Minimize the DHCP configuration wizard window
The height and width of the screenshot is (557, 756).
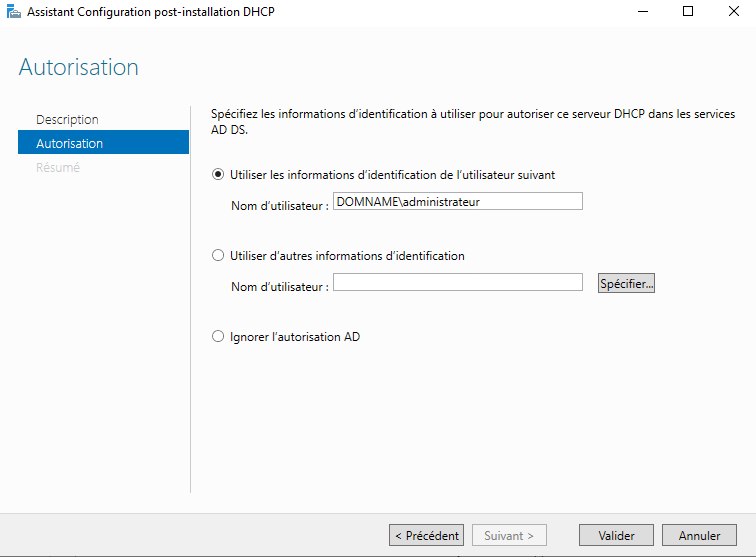(x=641, y=12)
